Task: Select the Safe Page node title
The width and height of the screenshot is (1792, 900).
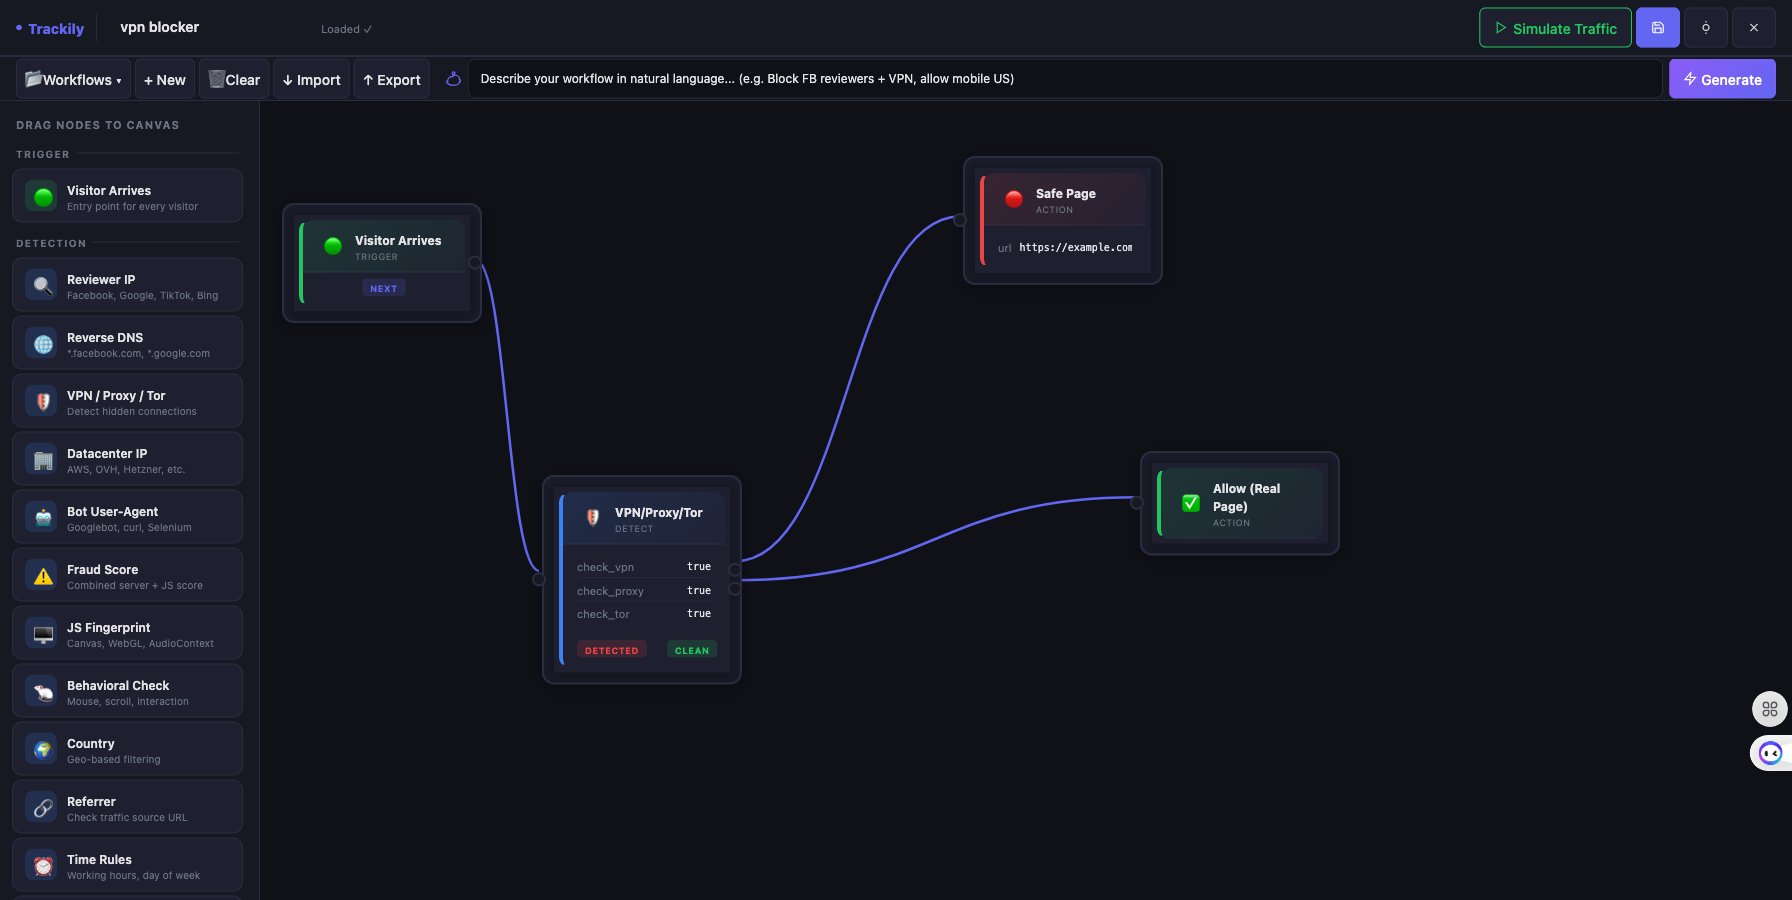Action: click(x=1066, y=194)
